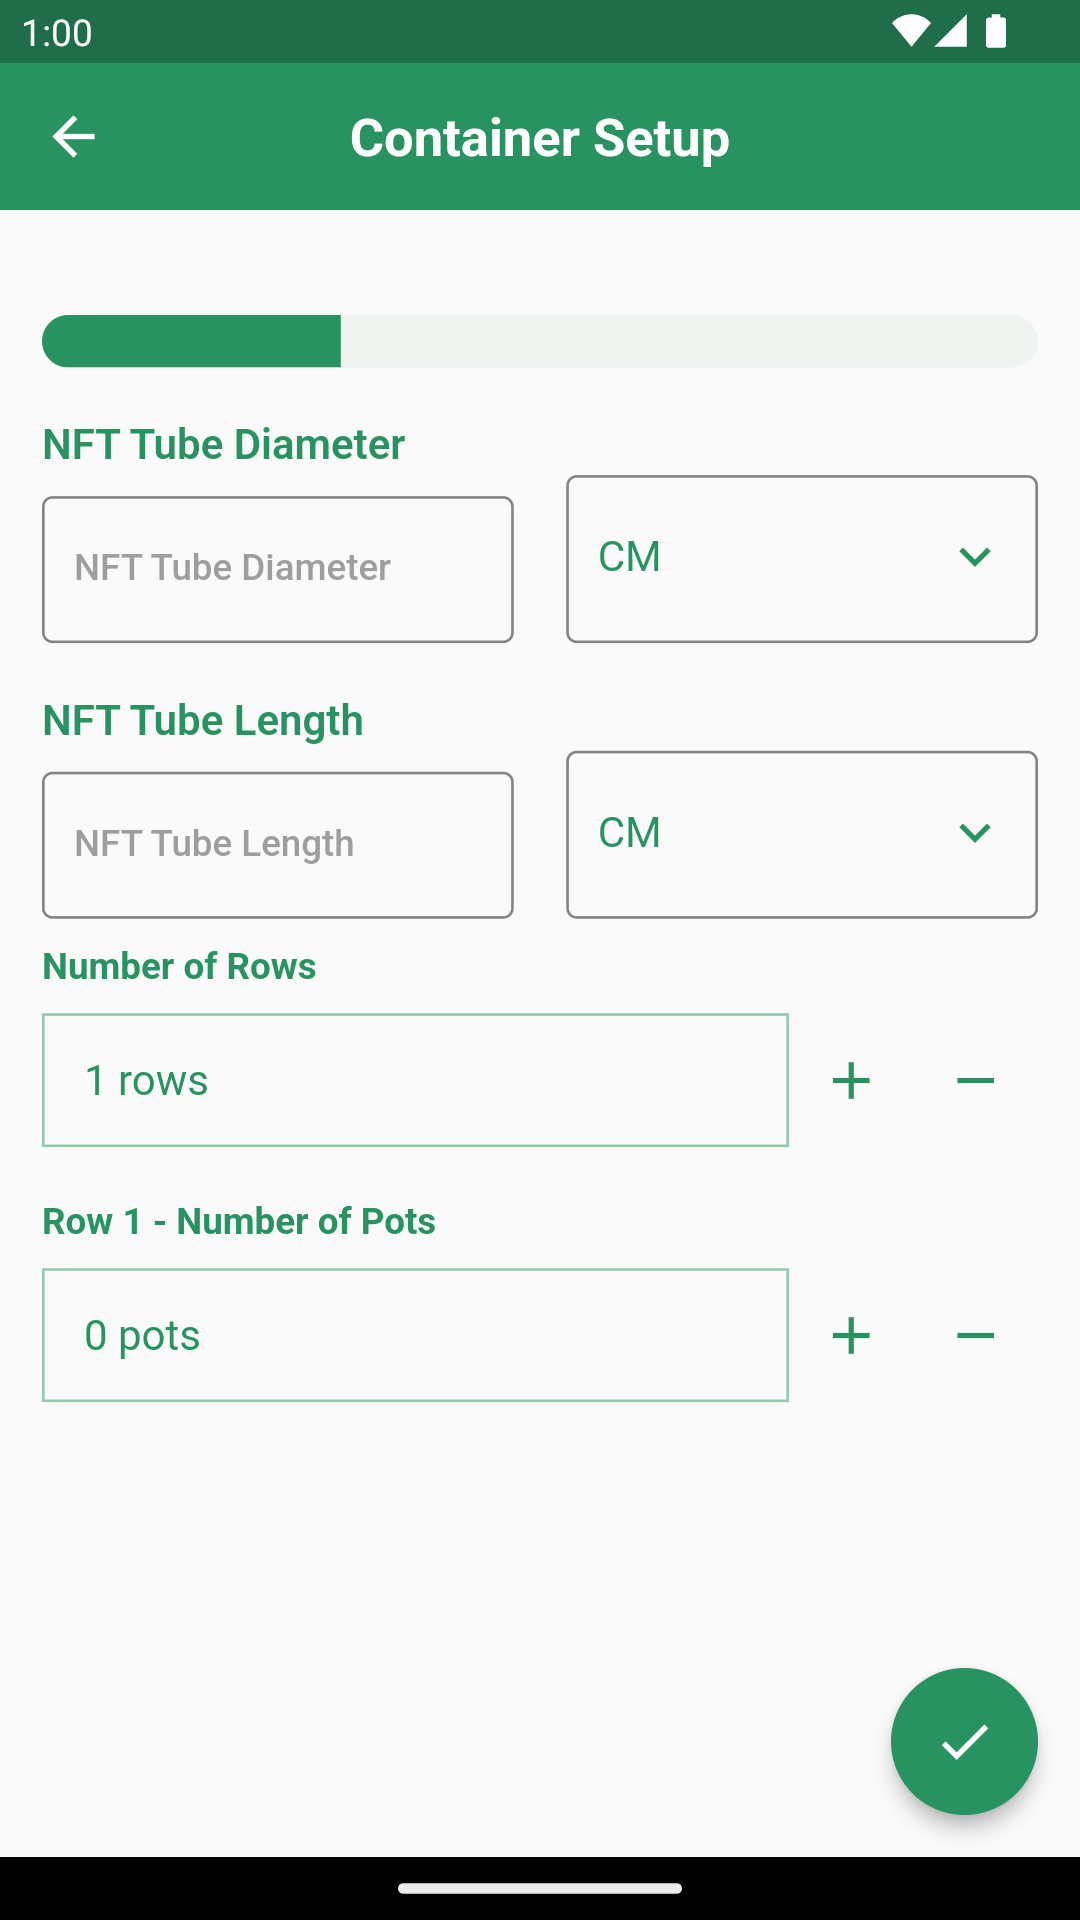
Task: Increase number of rows with plus
Action: (851, 1081)
